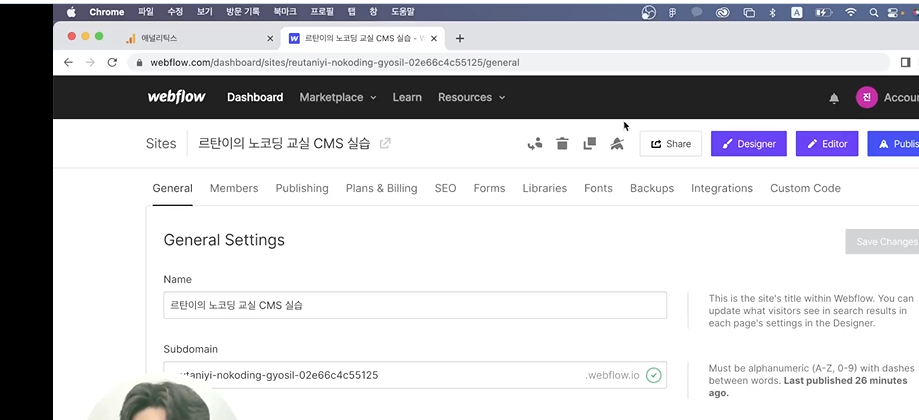Switch to the Custom Code tab
The image size is (919, 420).
coord(805,188)
